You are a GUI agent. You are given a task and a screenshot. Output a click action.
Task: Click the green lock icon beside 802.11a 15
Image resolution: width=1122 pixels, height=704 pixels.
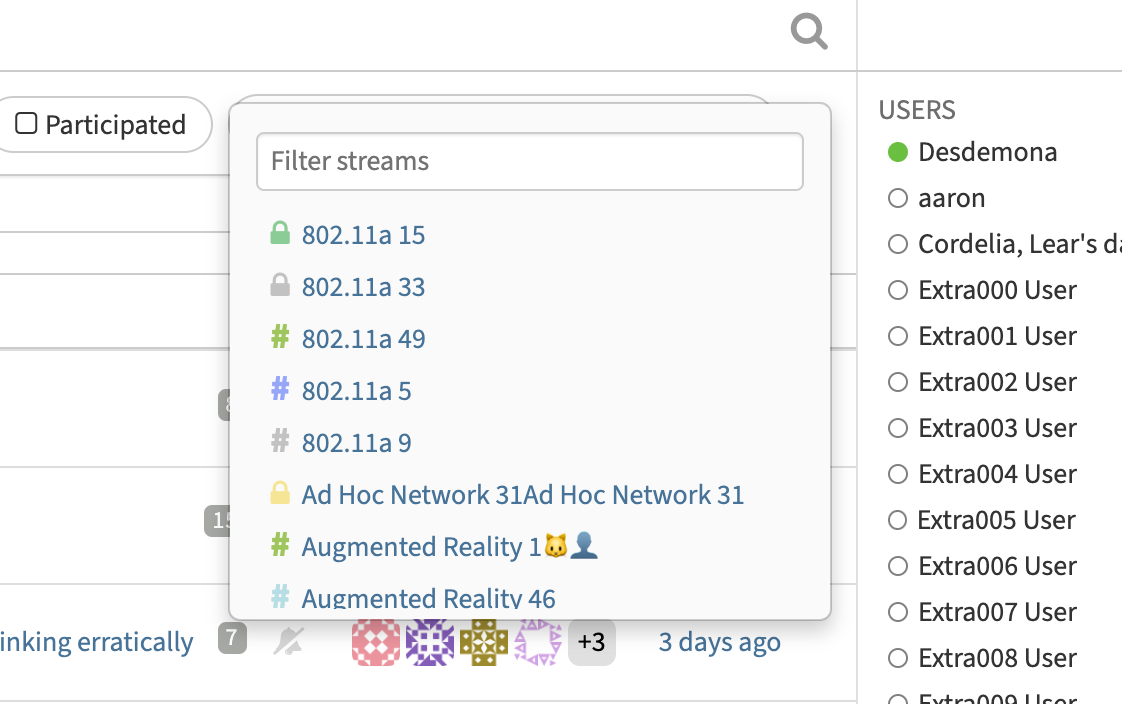click(x=280, y=232)
